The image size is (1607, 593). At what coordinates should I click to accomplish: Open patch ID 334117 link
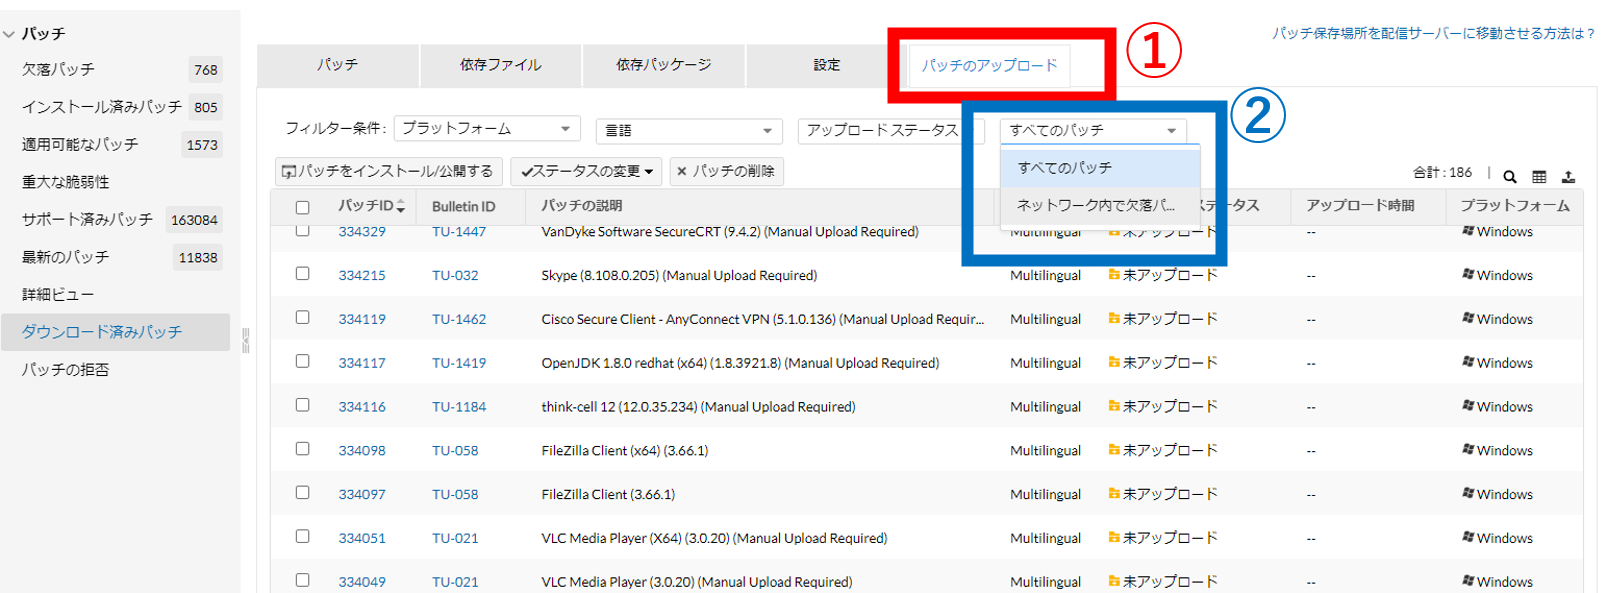click(362, 363)
